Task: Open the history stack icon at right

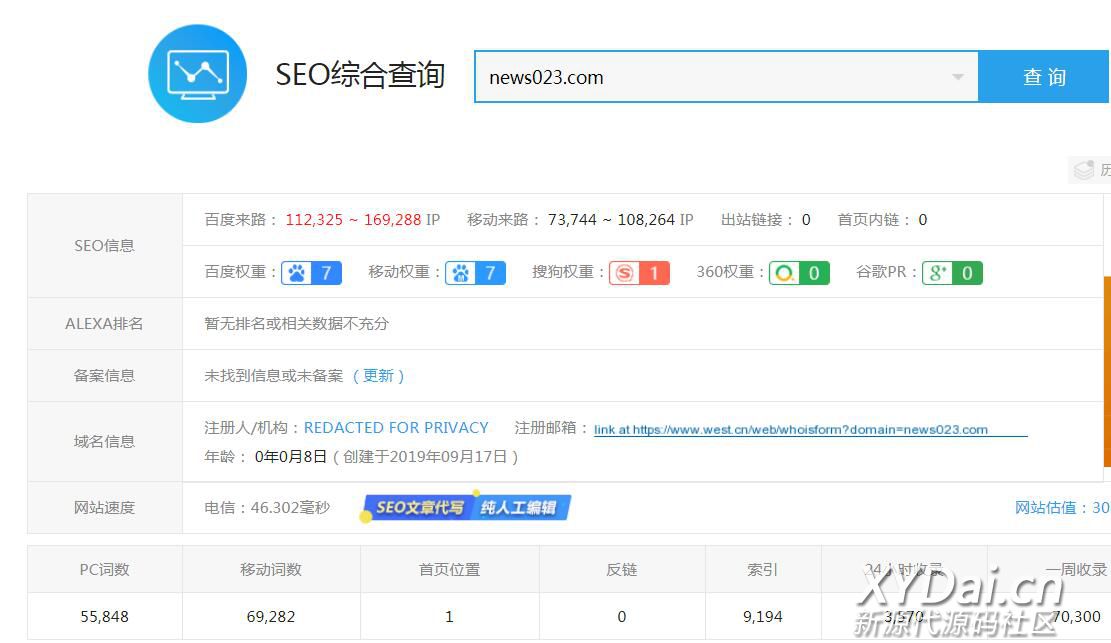Action: (1084, 170)
